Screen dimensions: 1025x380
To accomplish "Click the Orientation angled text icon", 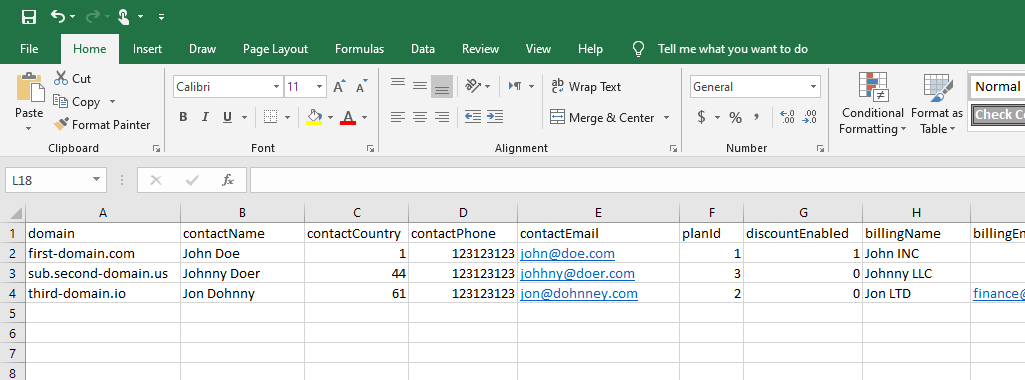I will pyautogui.click(x=473, y=86).
